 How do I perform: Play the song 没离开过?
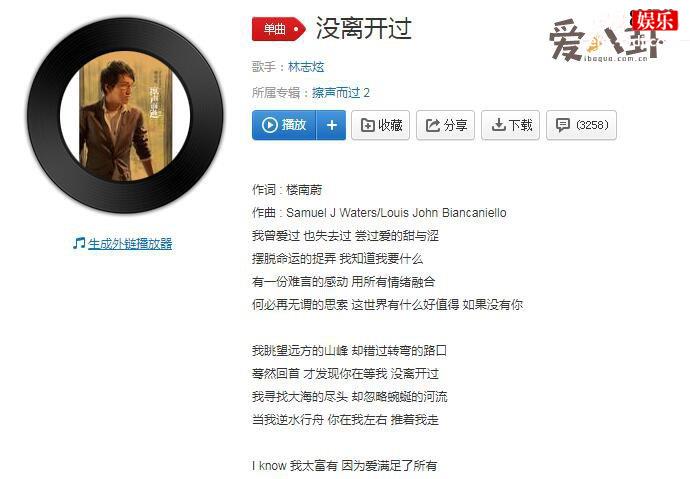pos(284,125)
